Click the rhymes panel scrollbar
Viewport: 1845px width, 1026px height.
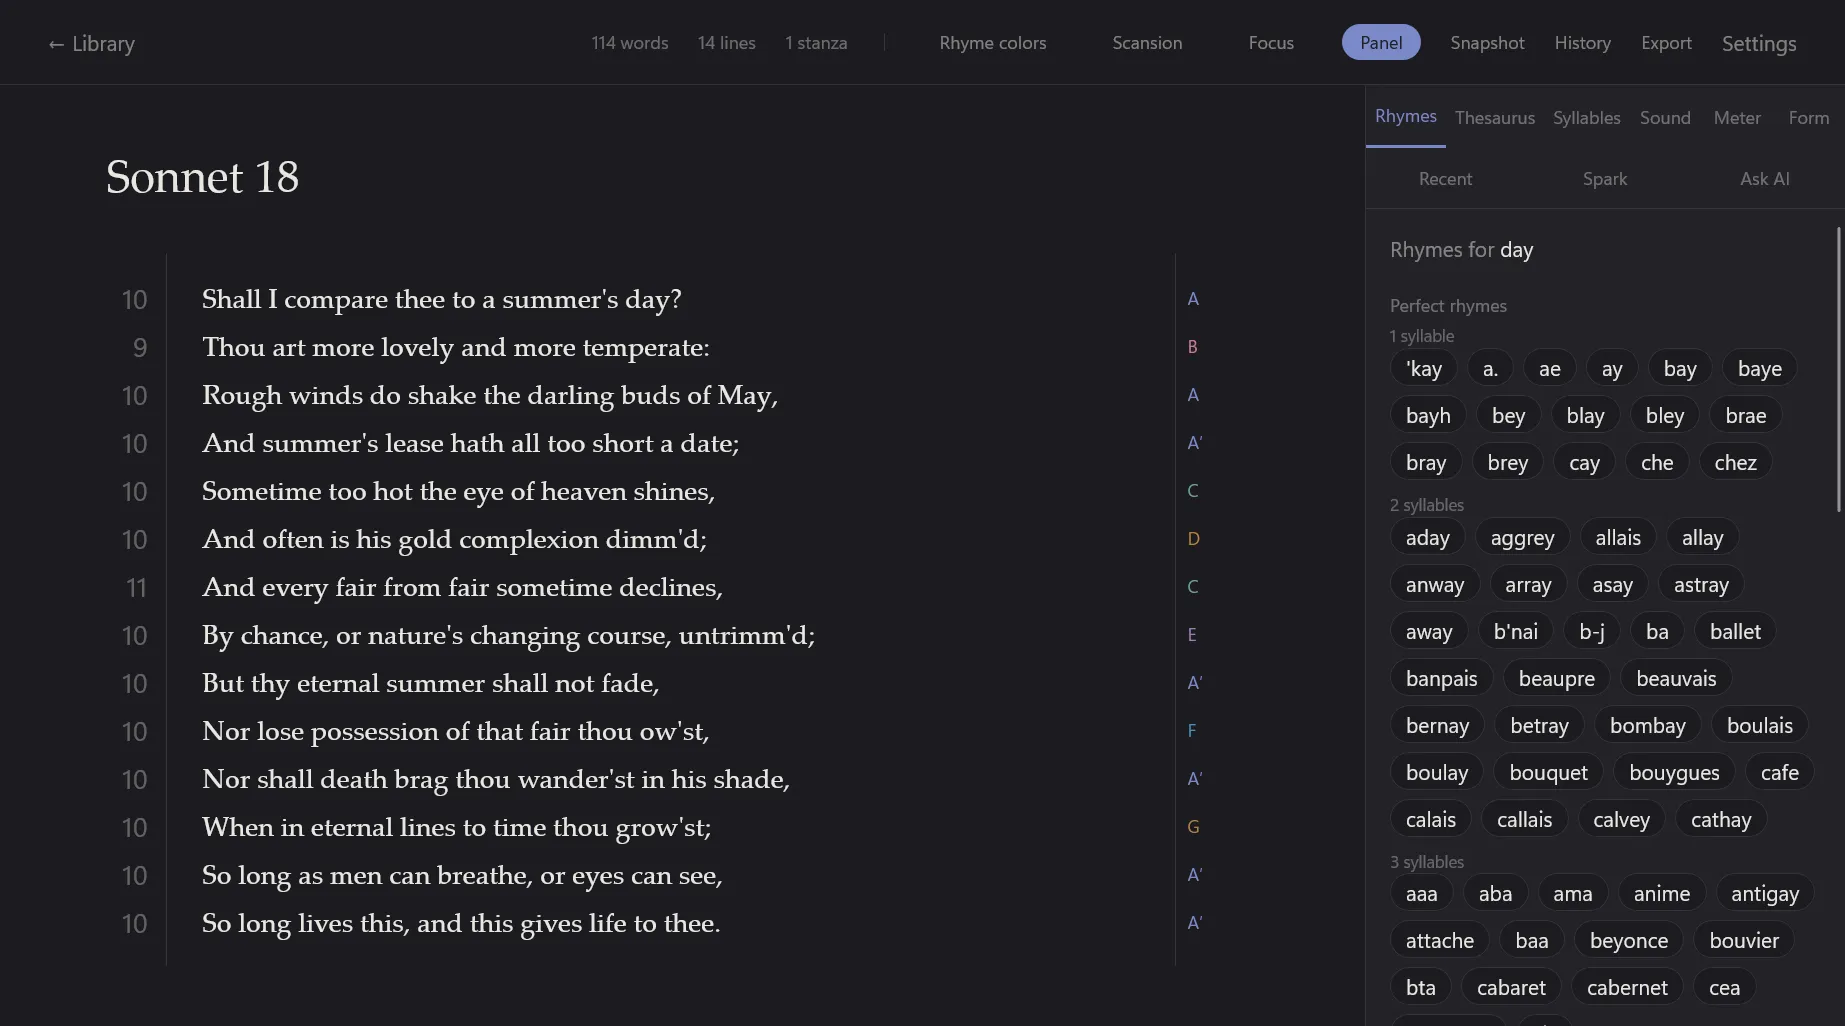(1839, 370)
